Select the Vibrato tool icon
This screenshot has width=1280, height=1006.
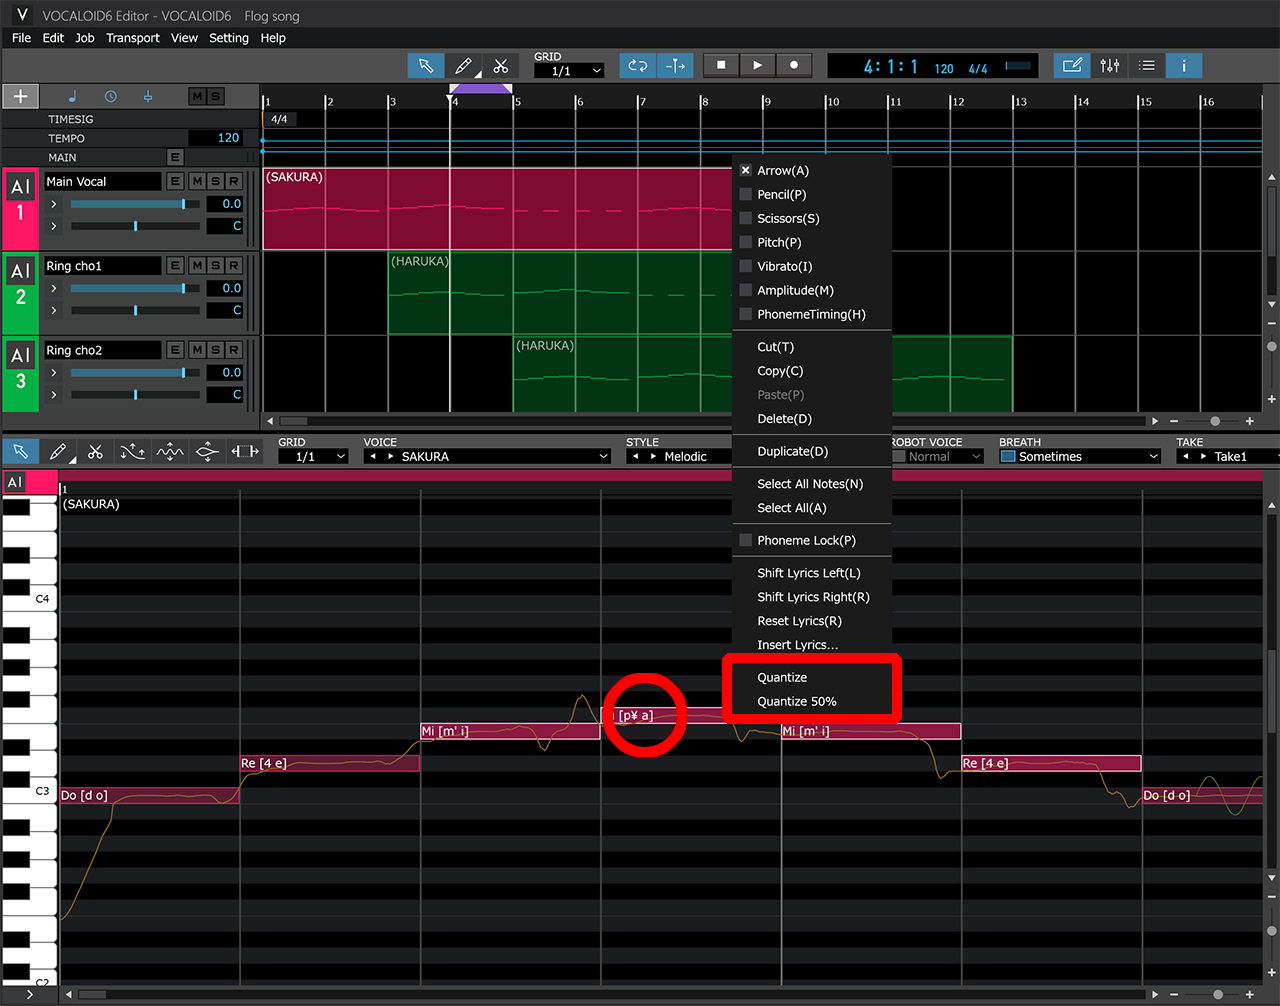tap(170, 451)
